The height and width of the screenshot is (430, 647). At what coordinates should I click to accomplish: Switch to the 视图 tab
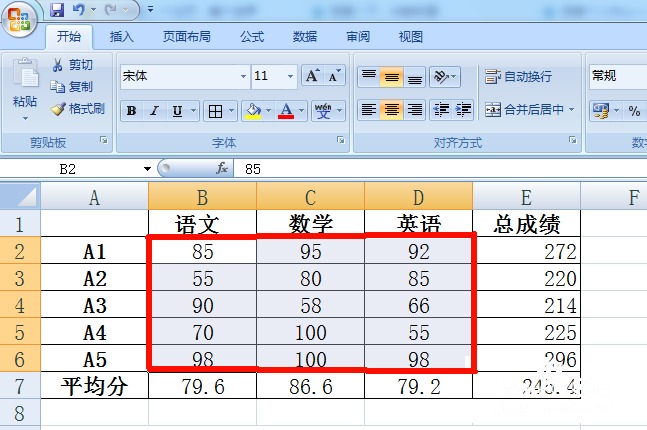(x=411, y=37)
